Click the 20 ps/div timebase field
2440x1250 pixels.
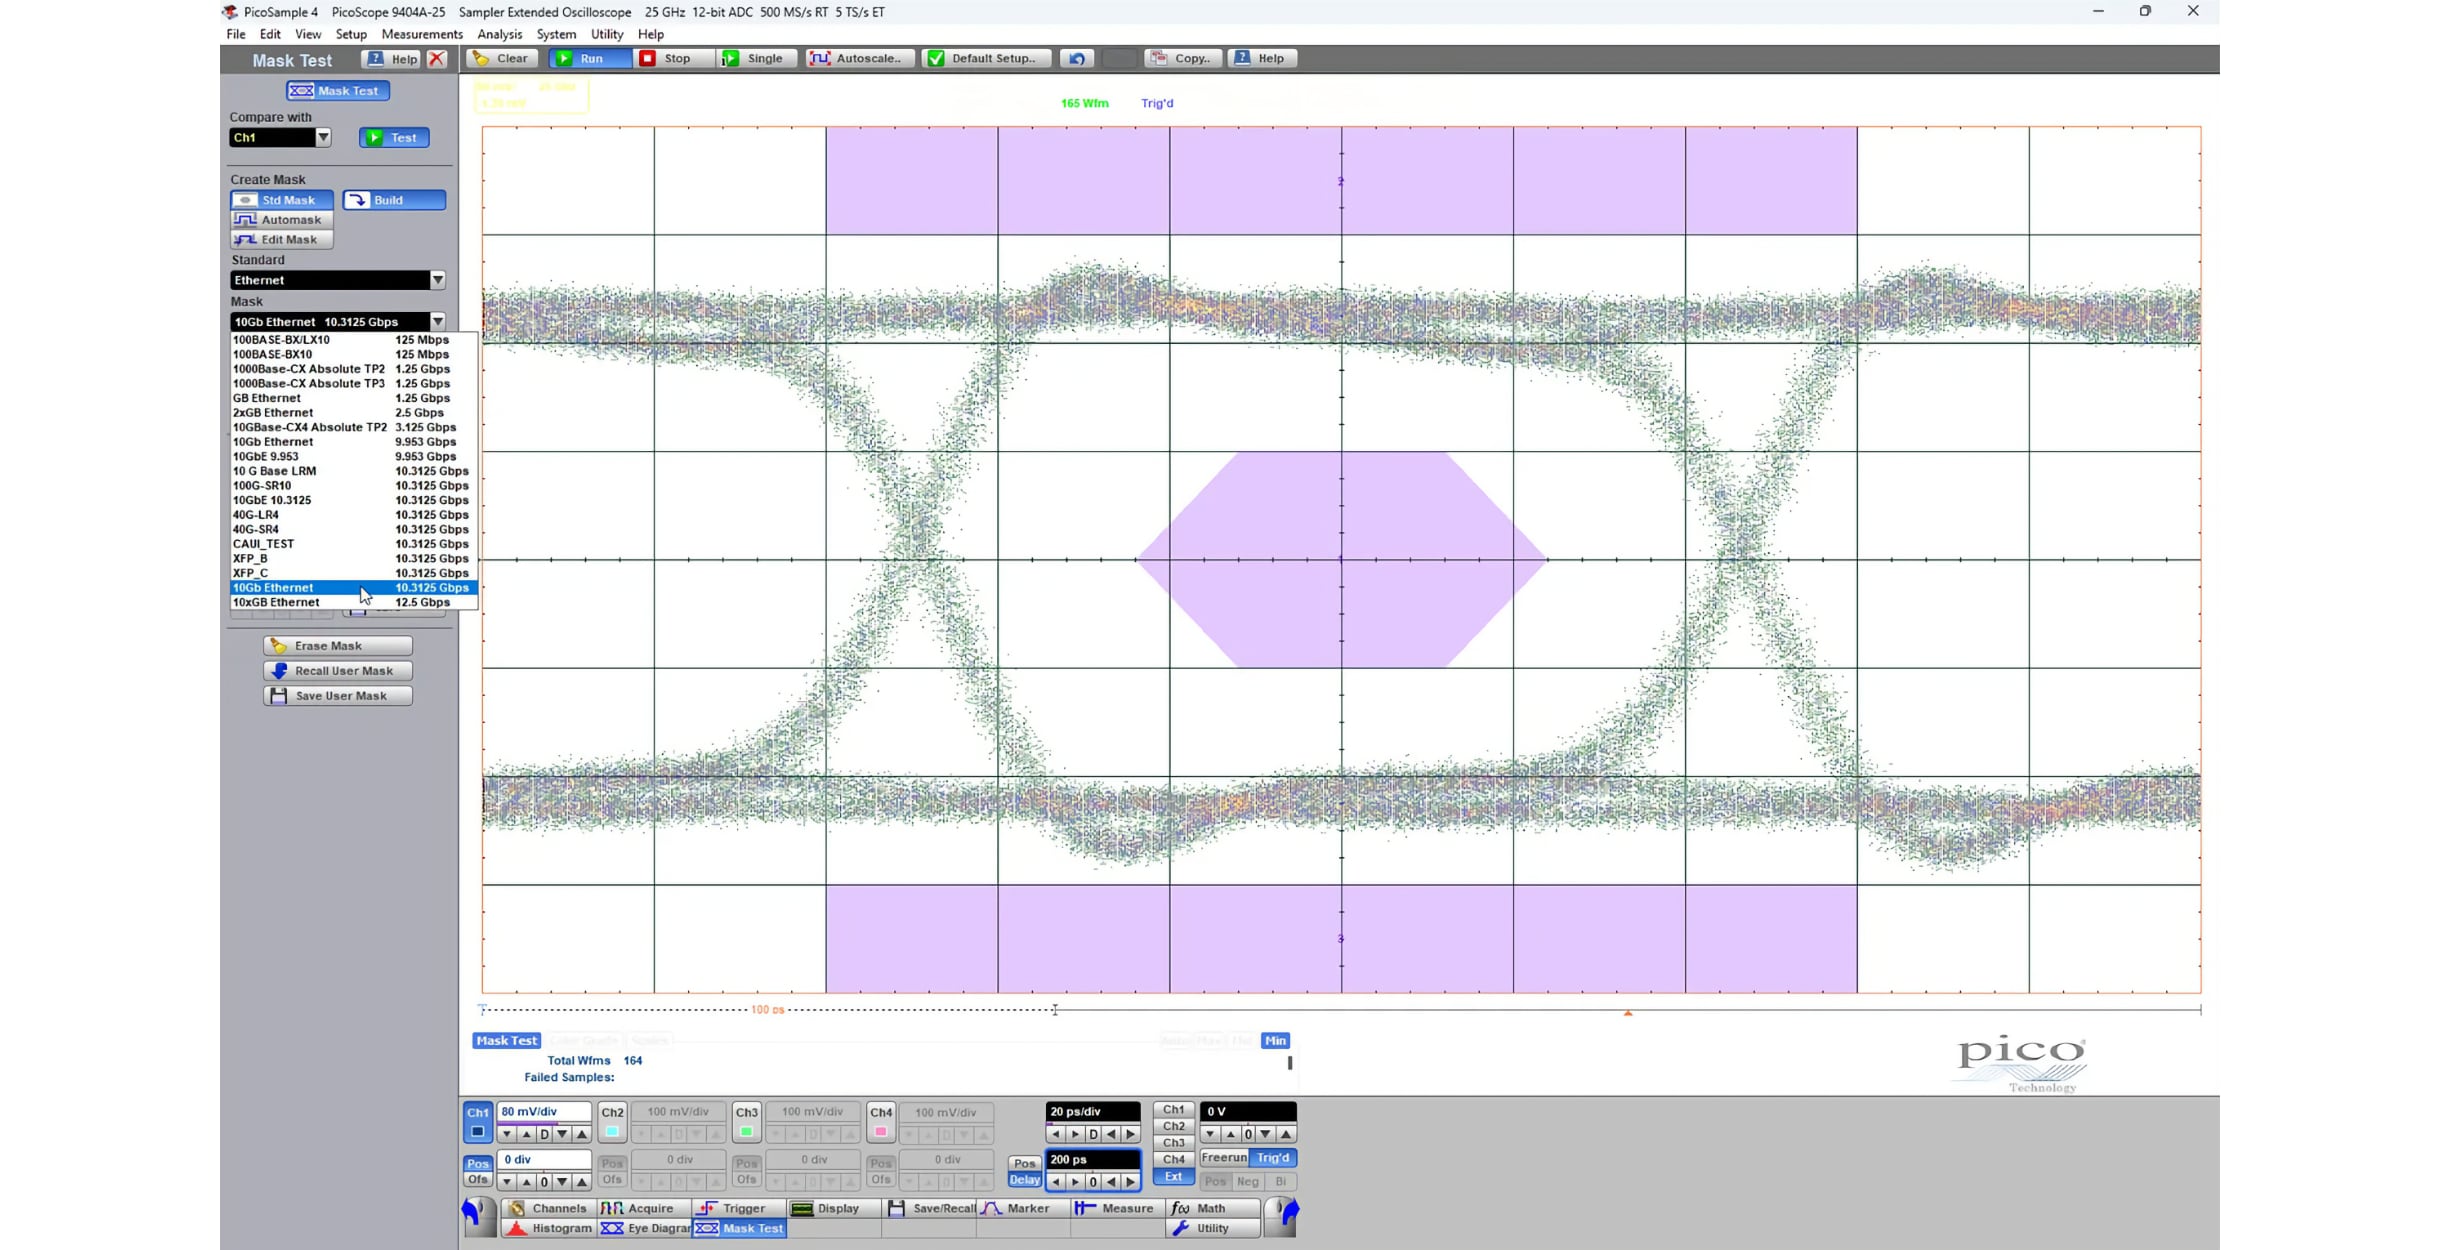tap(1093, 1112)
